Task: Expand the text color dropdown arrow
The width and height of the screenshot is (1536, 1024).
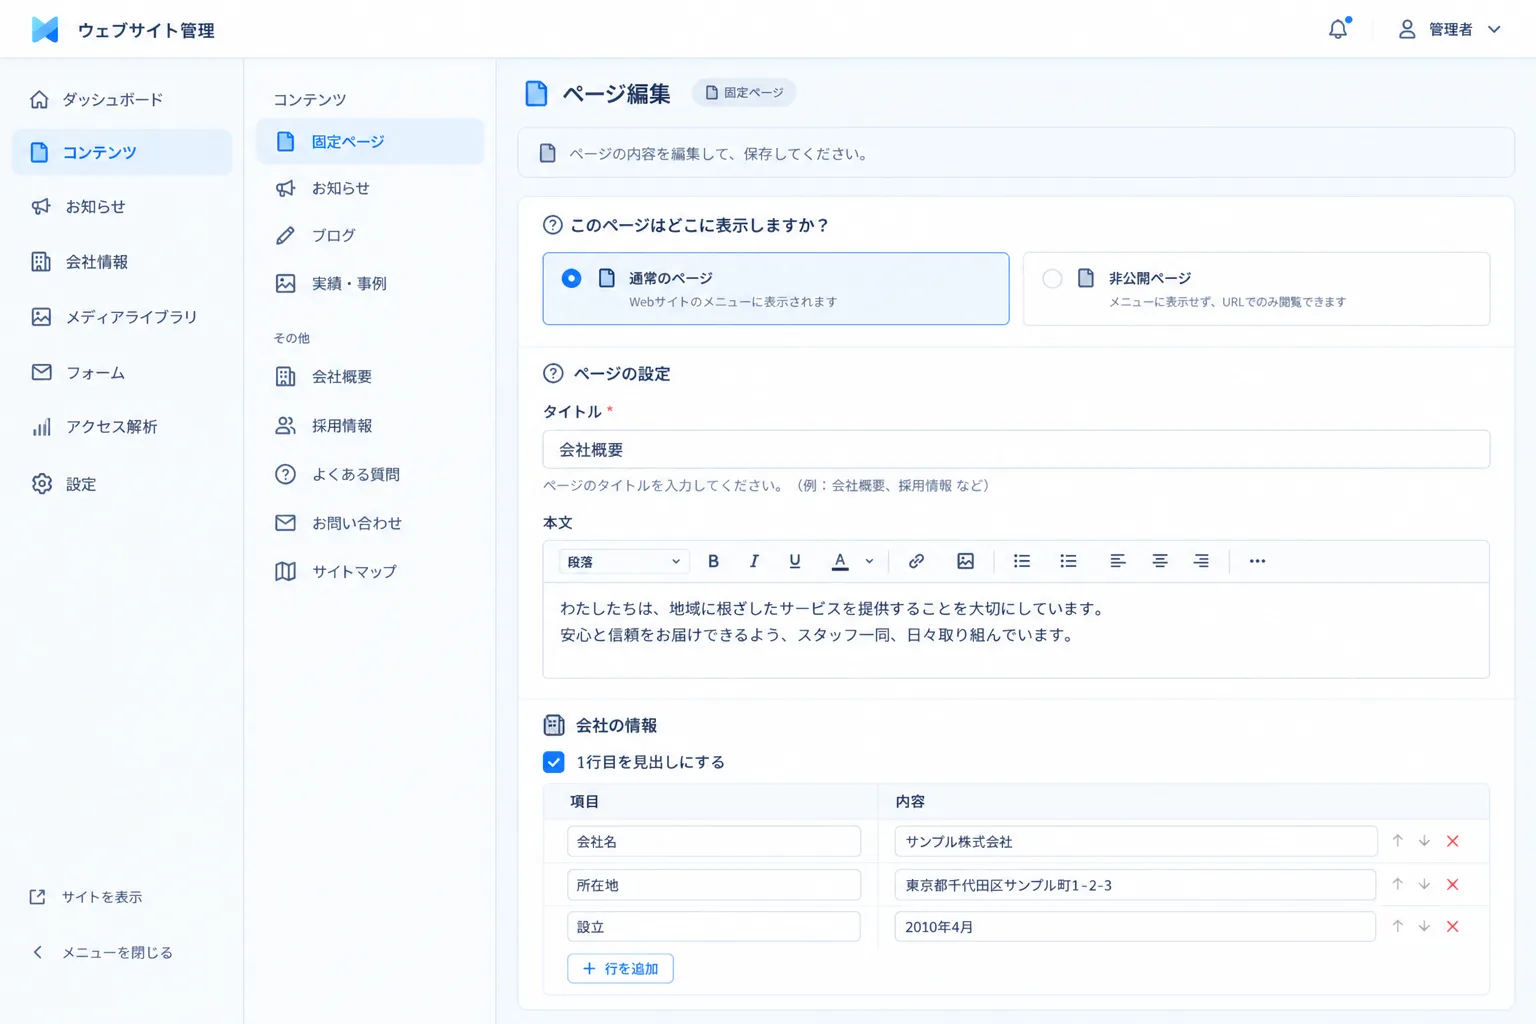Action: 869,561
